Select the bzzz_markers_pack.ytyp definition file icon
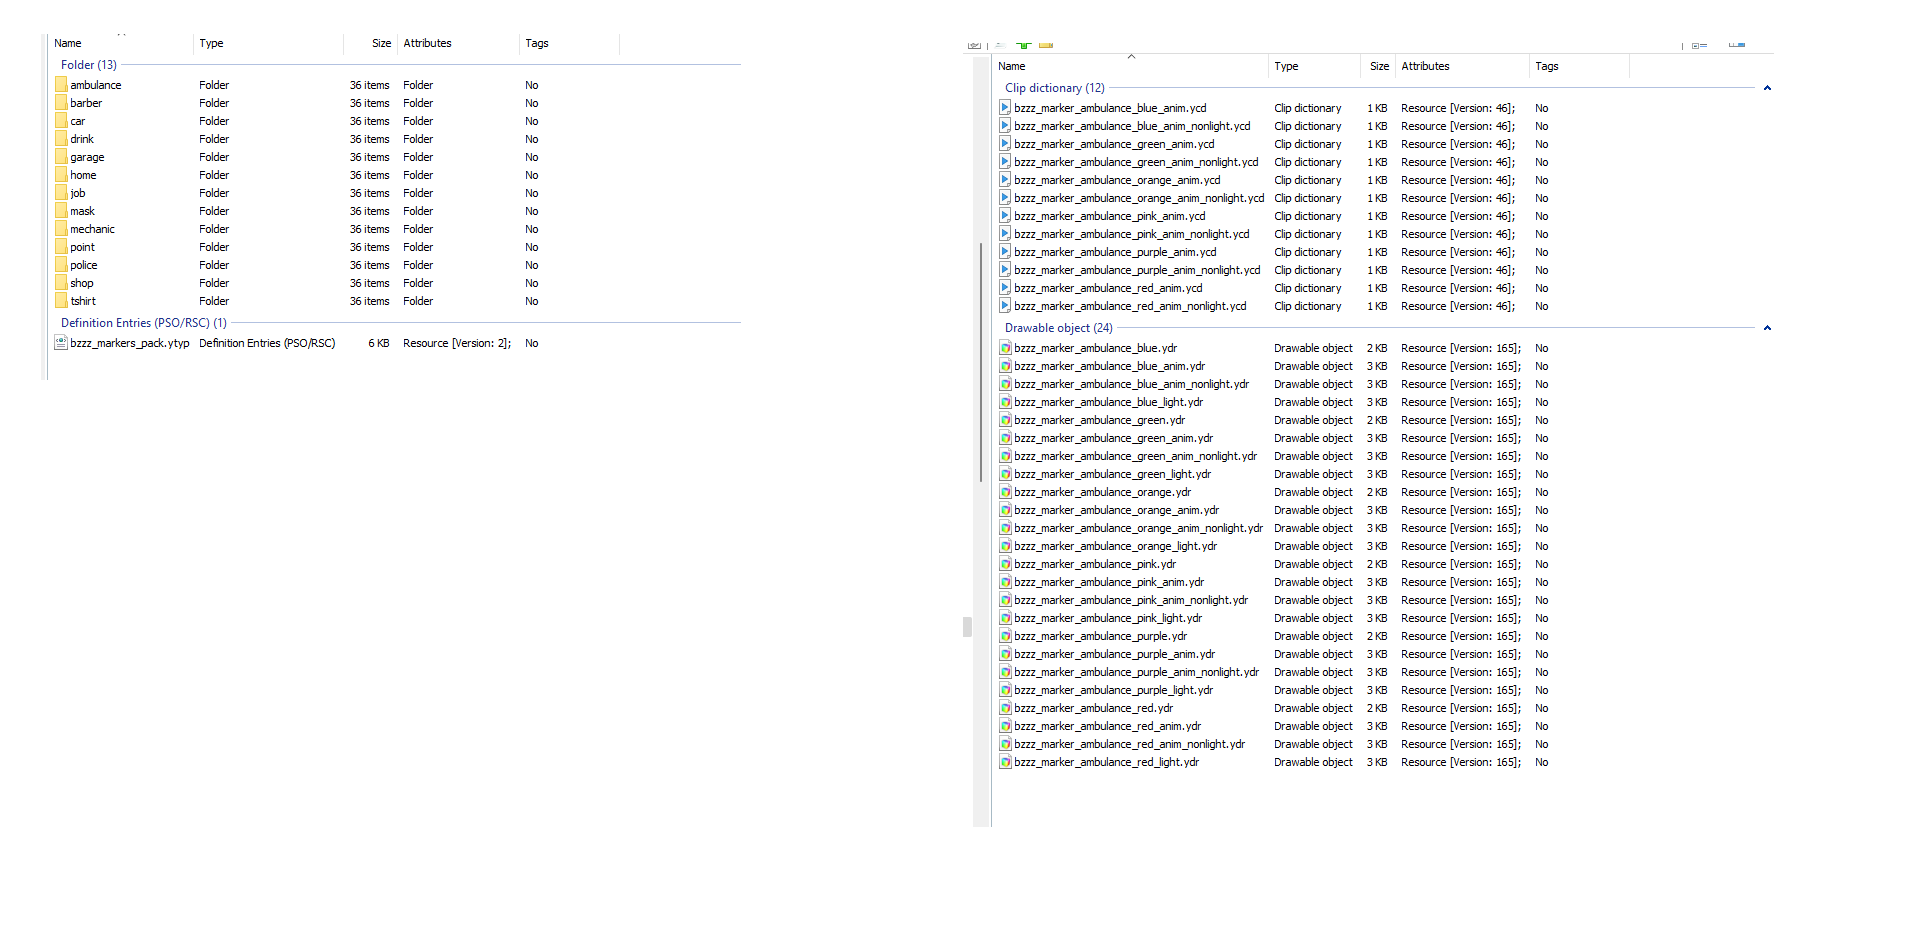This screenshot has height=950, width=1922. [61, 343]
